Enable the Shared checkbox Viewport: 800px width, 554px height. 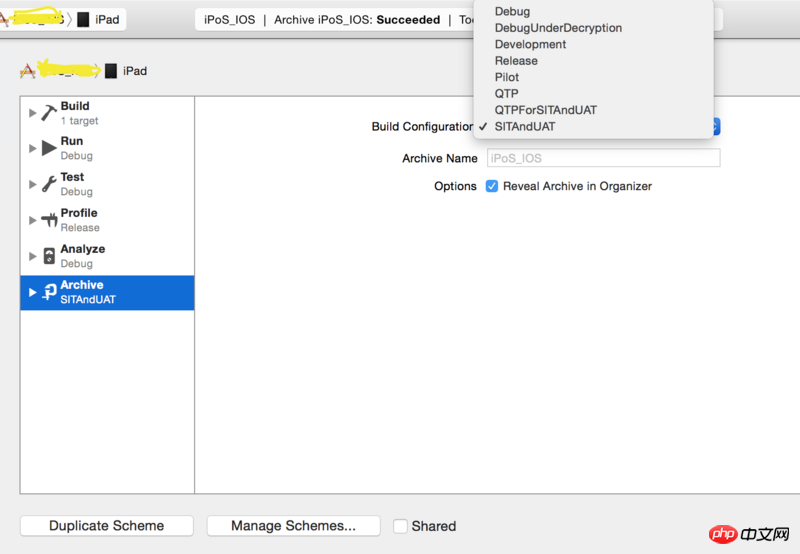click(x=401, y=526)
